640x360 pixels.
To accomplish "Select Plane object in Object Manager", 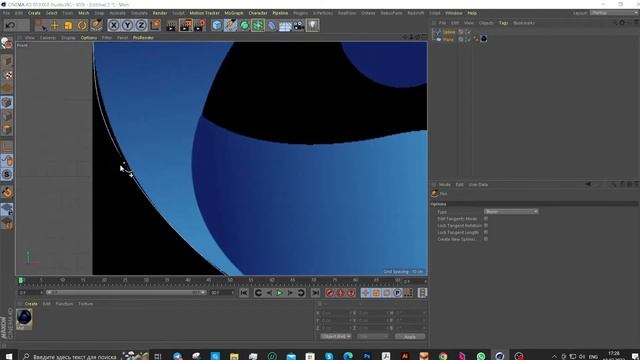I will click(x=448, y=39).
